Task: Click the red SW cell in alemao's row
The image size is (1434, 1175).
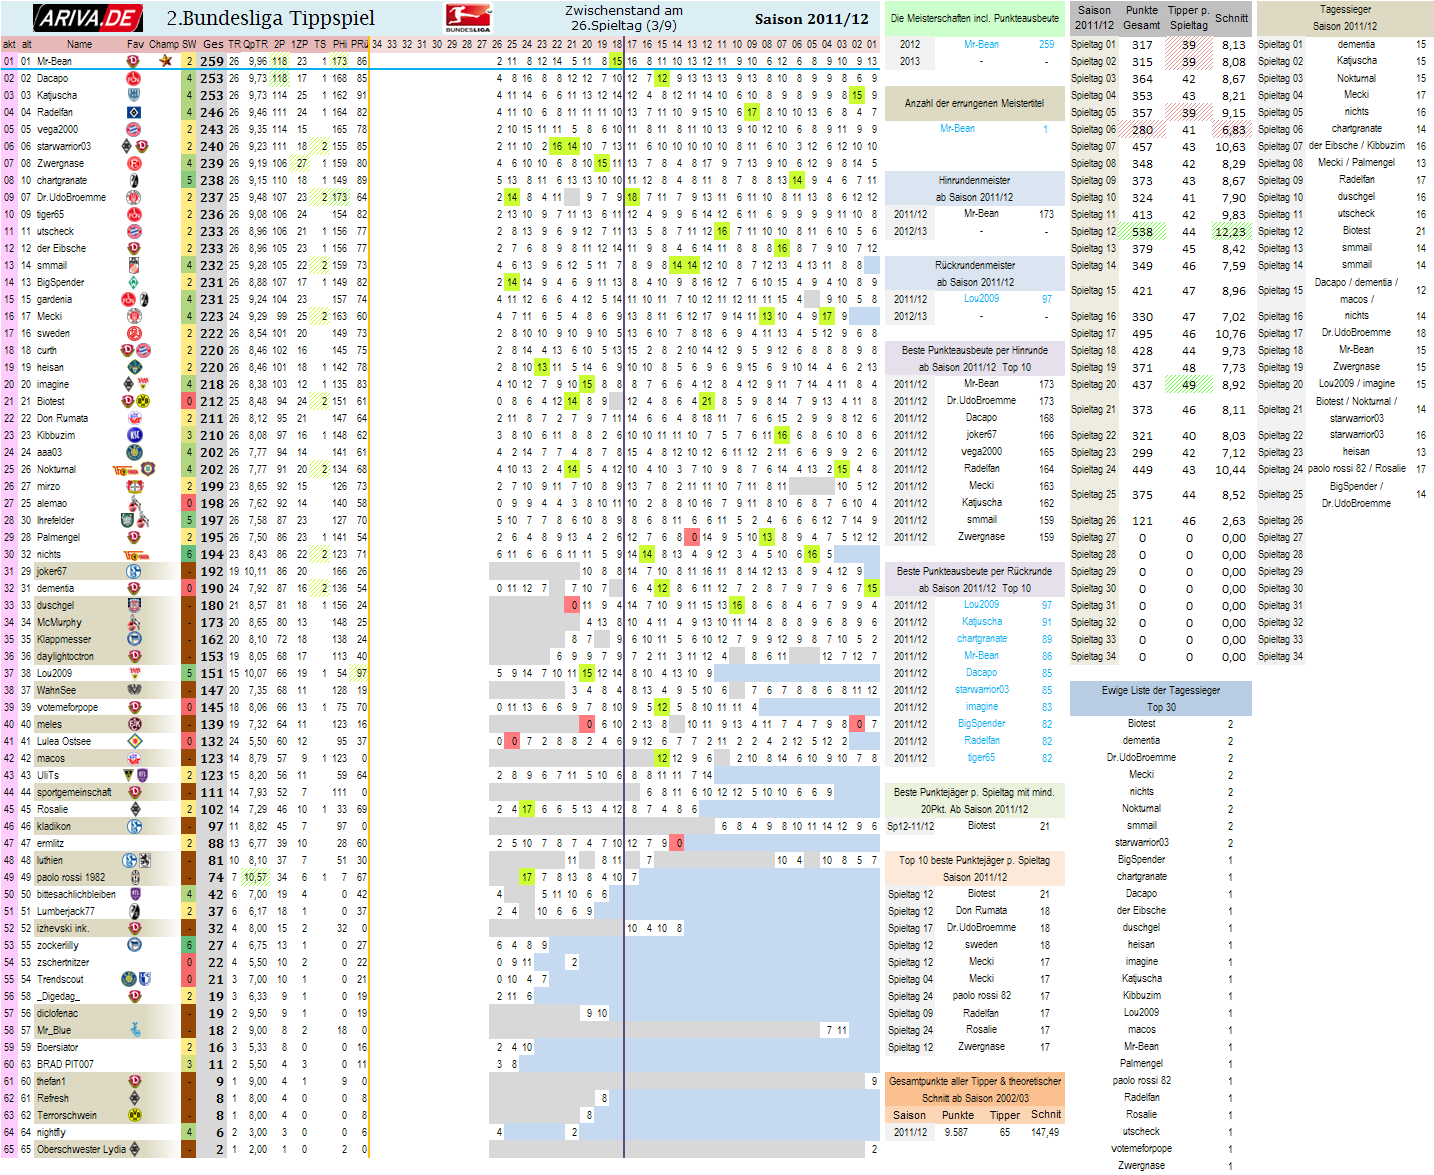Action: (x=189, y=503)
